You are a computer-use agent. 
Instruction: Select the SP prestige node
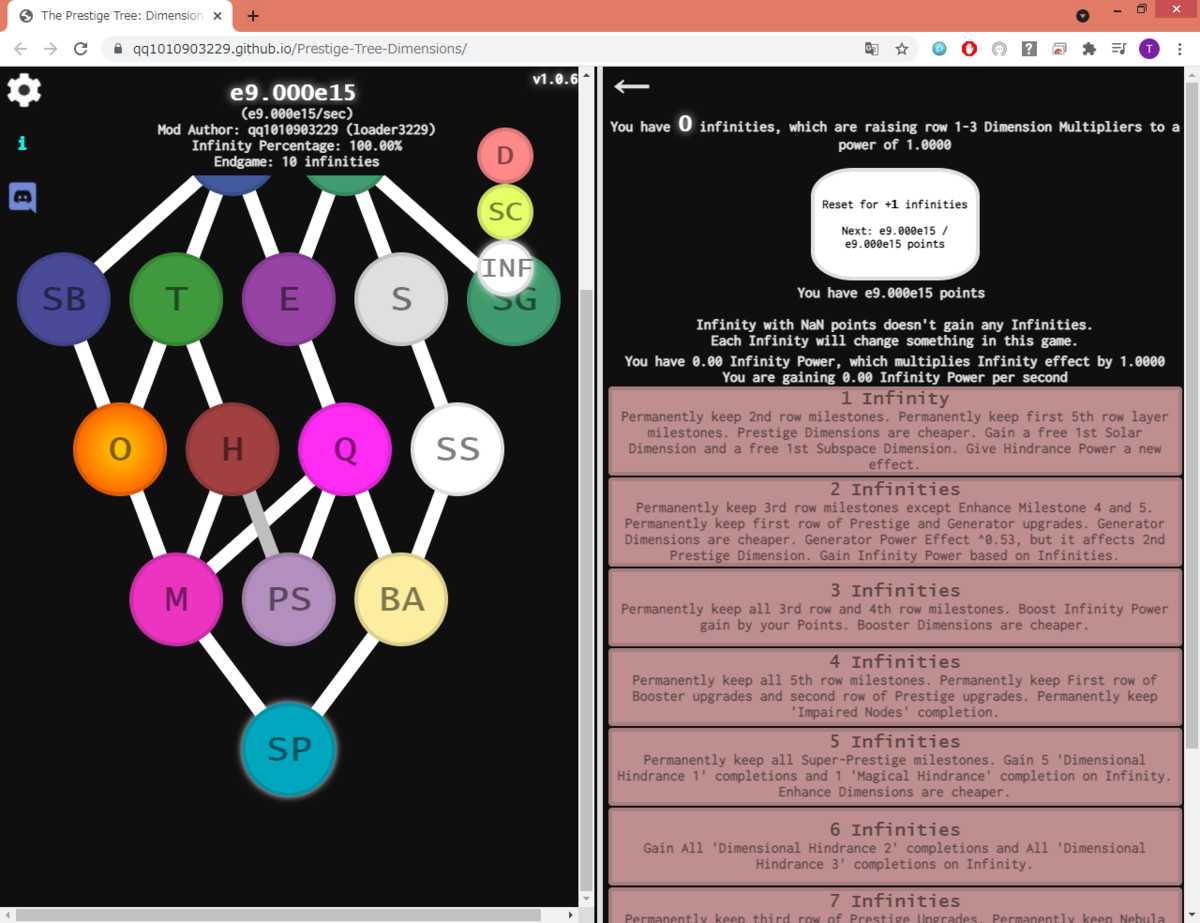click(288, 750)
